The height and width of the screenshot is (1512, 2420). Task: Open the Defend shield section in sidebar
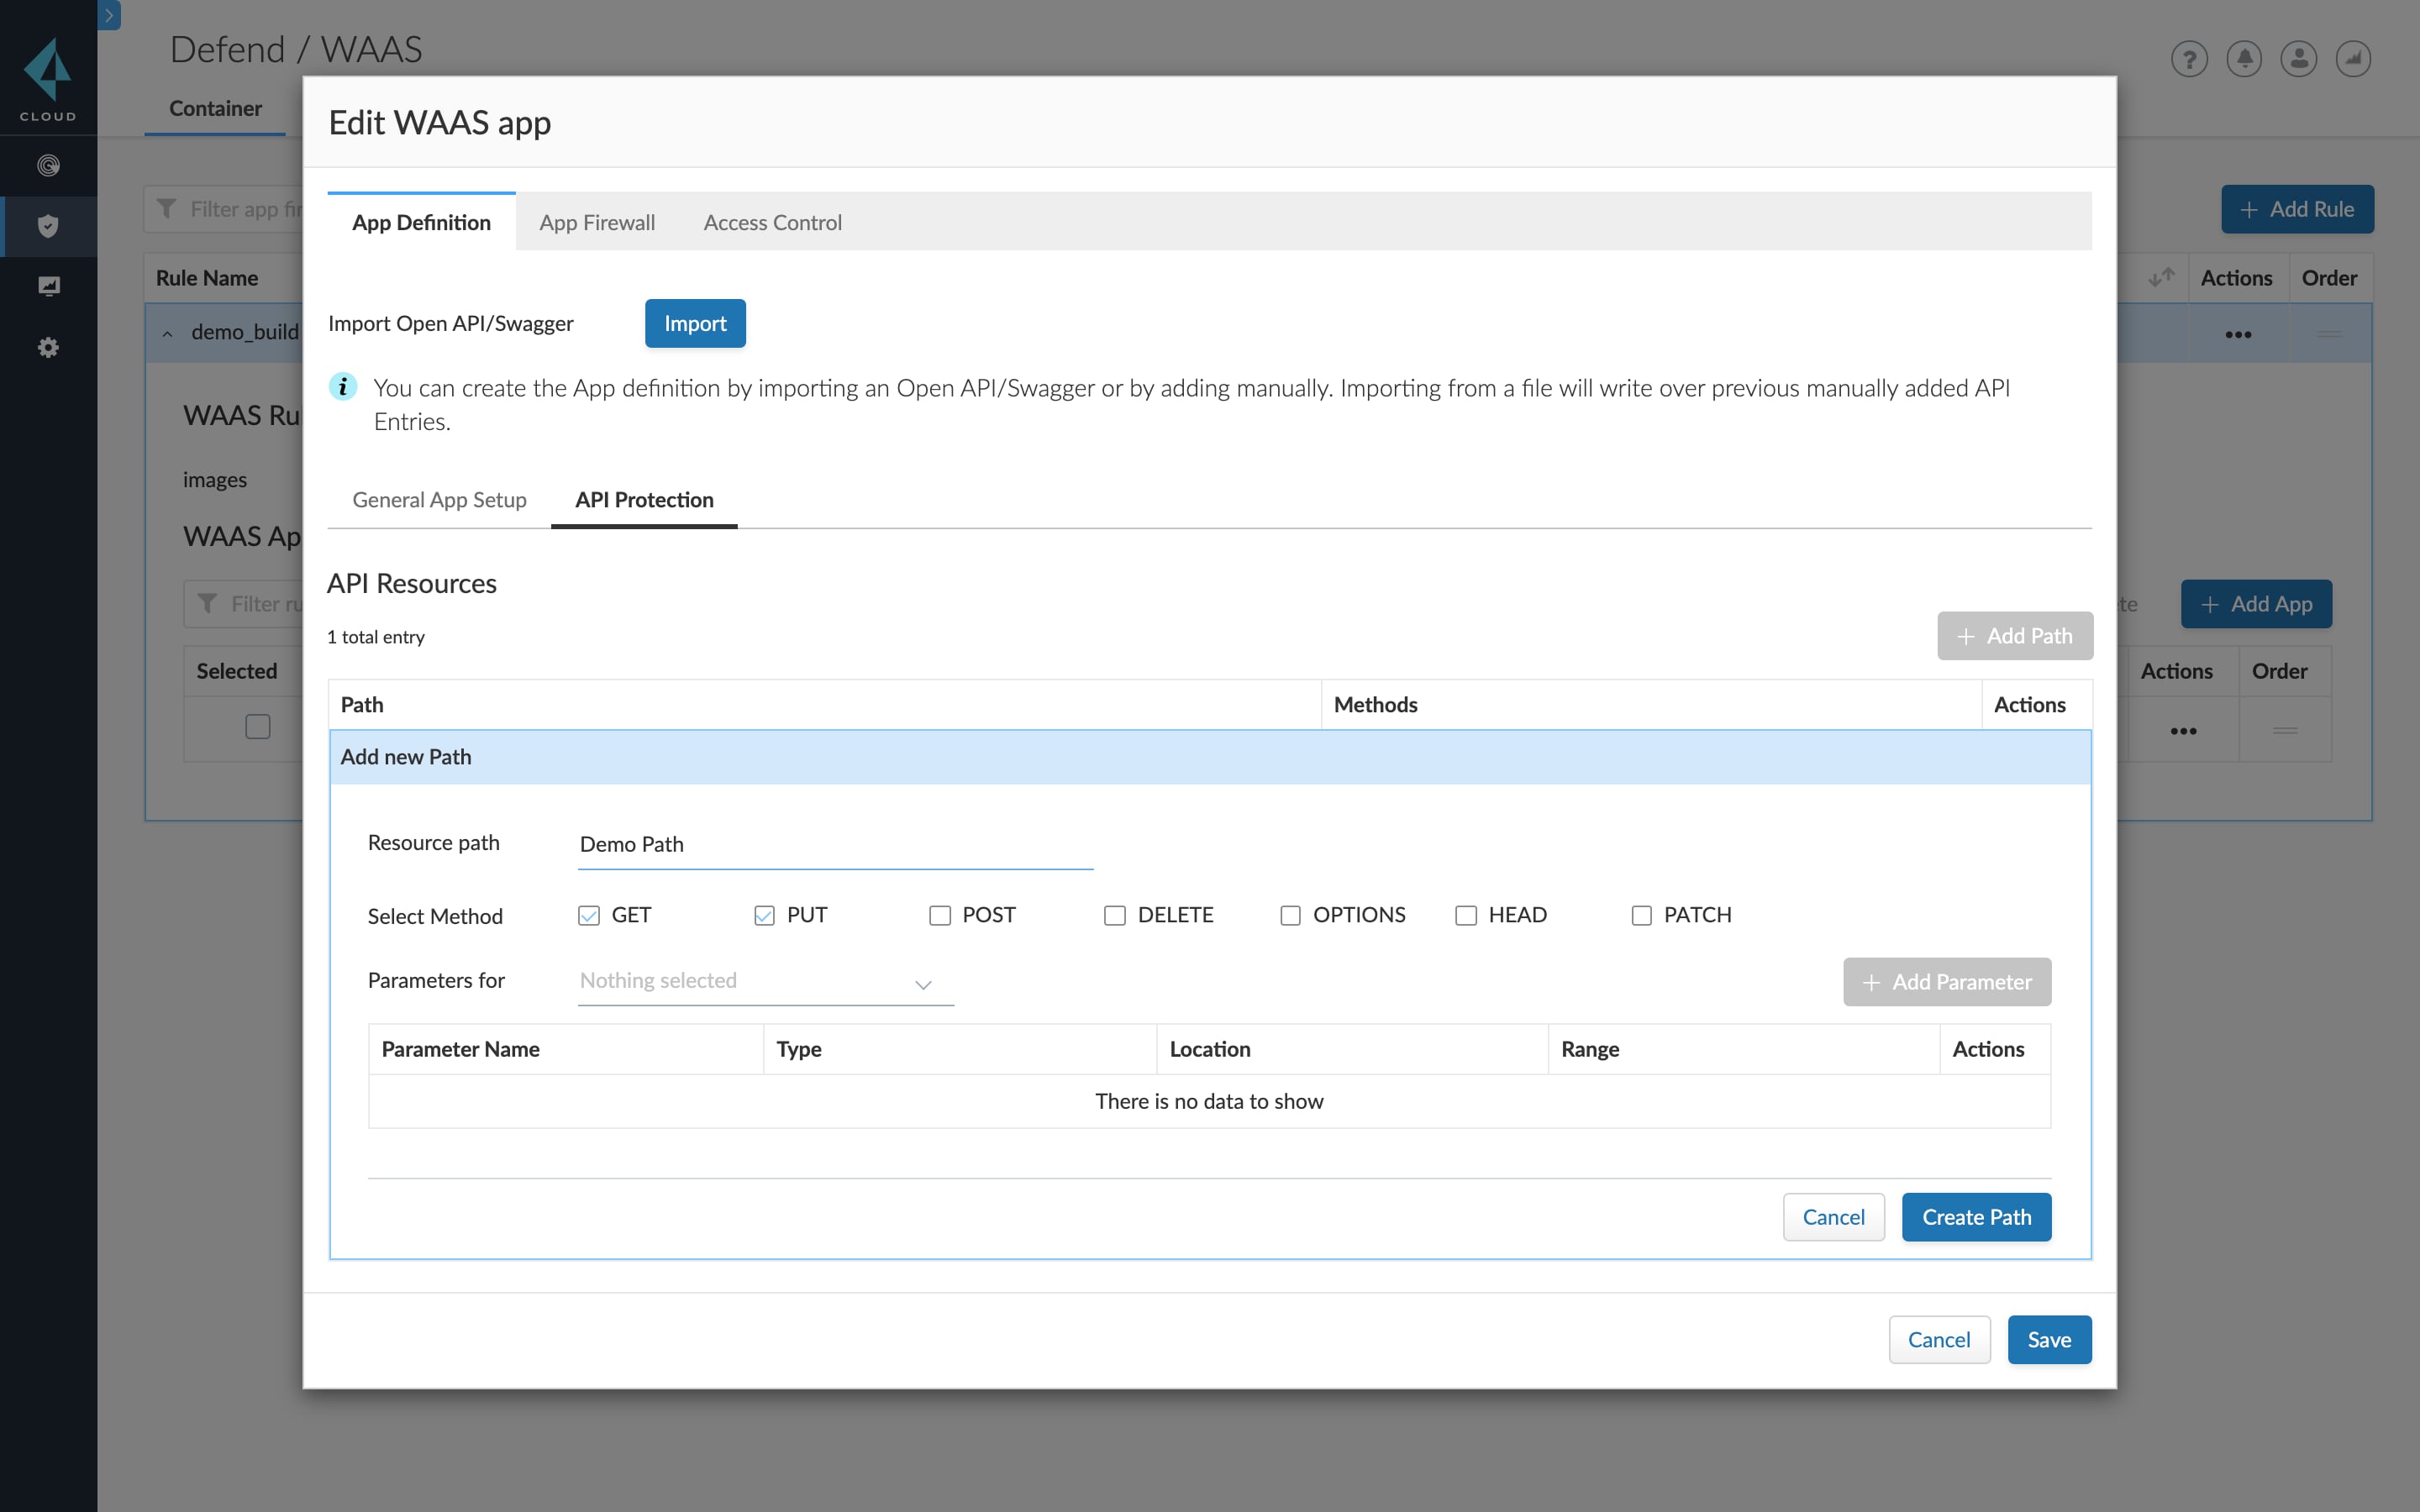coord(48,226)
